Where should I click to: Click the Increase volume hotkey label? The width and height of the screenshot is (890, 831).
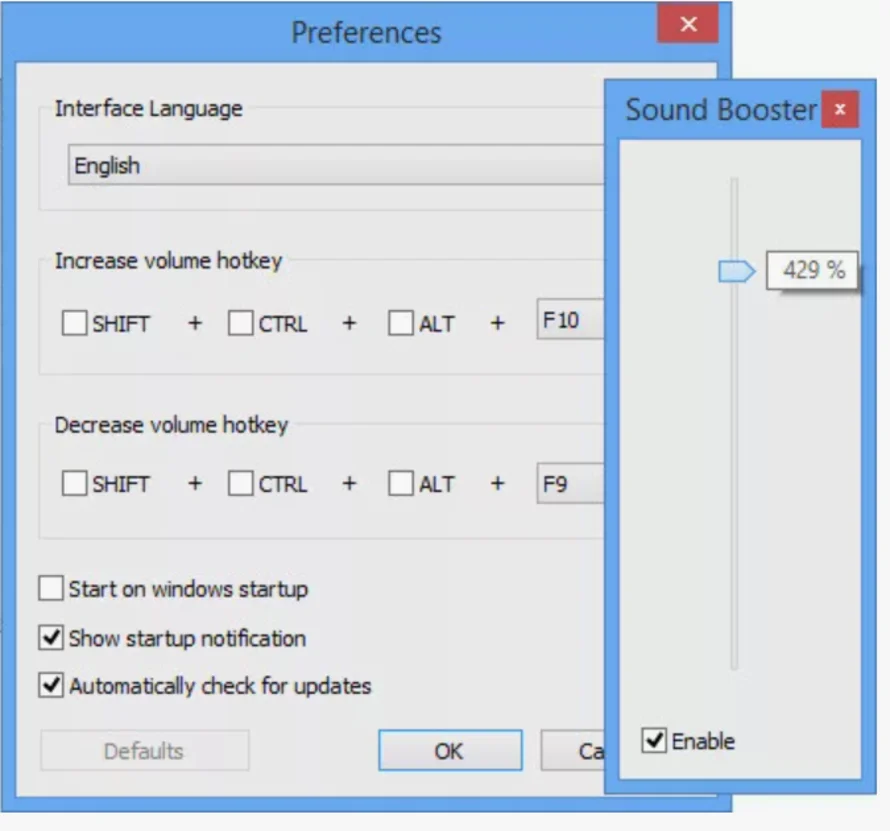pyautogui.click(x=168, y=261)
